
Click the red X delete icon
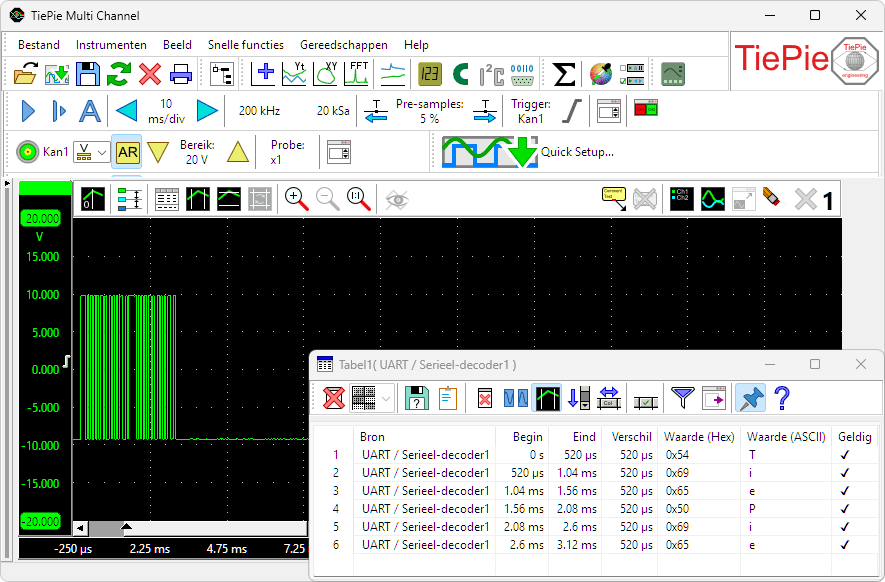pos(150,74)
